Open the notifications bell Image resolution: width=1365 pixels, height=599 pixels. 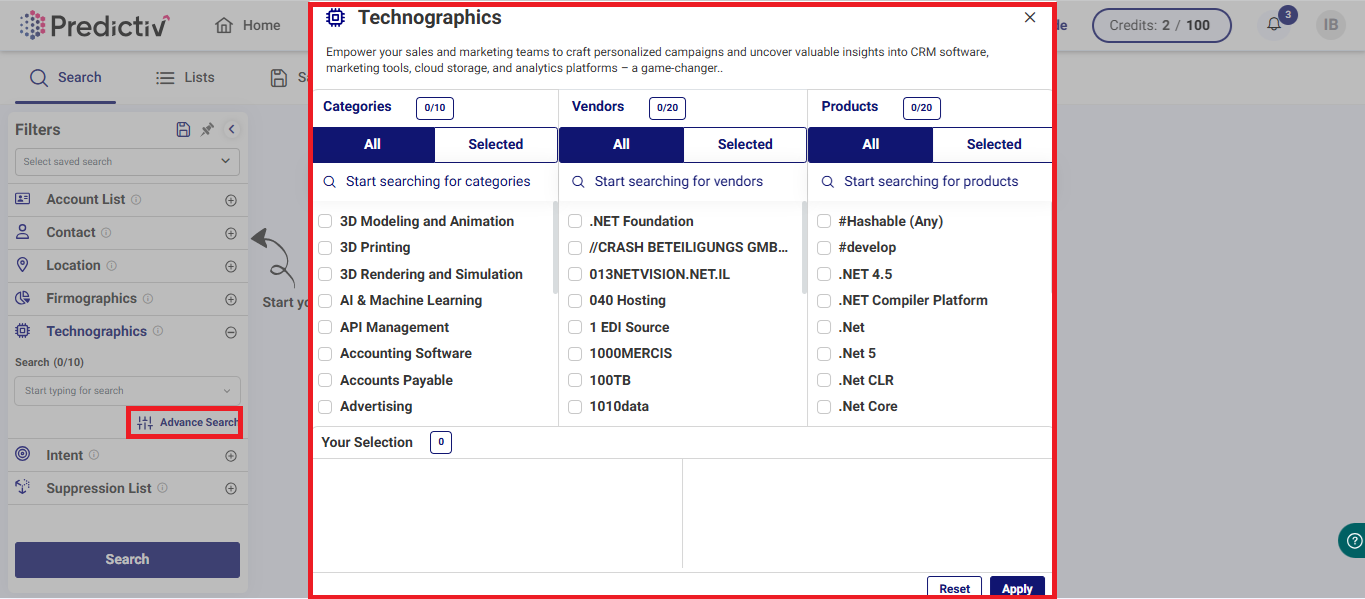coord(1274,25)
